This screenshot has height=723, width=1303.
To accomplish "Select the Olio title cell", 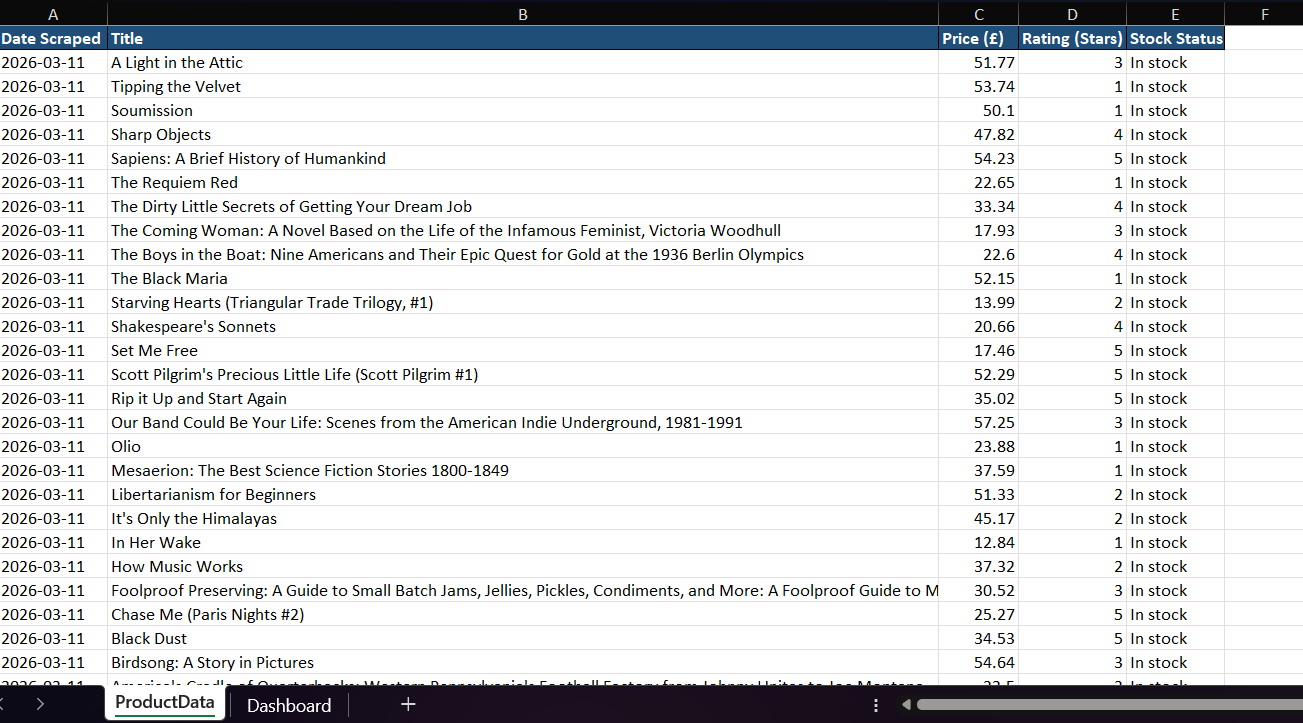I will coord(523,446).
